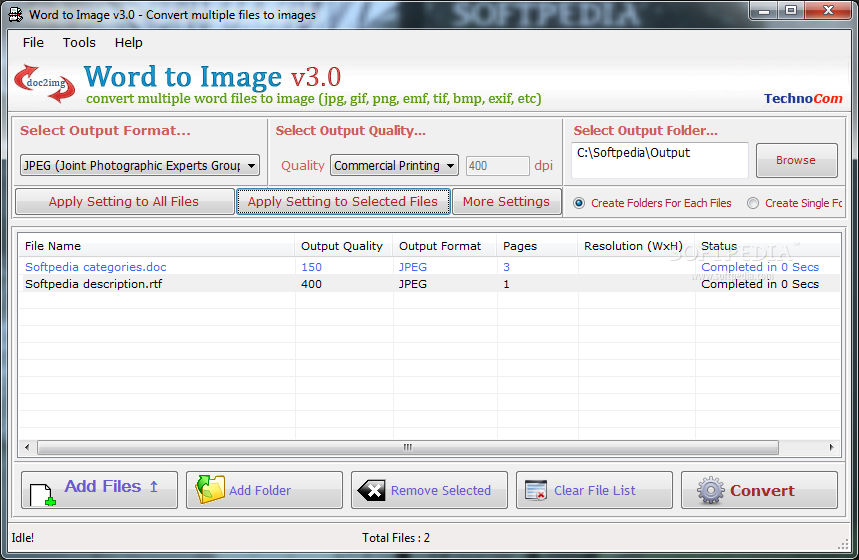
Task: Open the Commercial Printing quality dropdown
Action: (394, 165)
